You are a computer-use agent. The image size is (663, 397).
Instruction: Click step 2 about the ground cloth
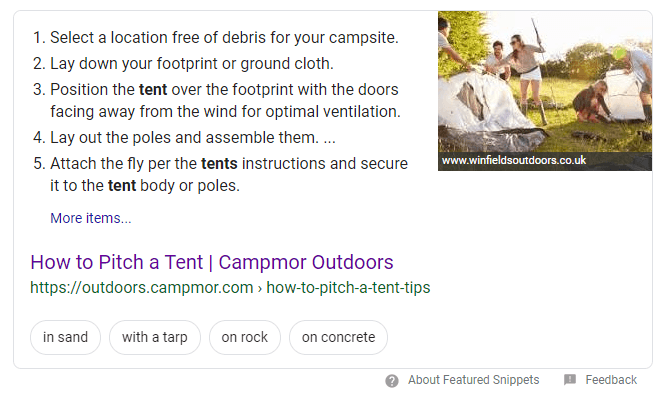click(x=183, y=63)
